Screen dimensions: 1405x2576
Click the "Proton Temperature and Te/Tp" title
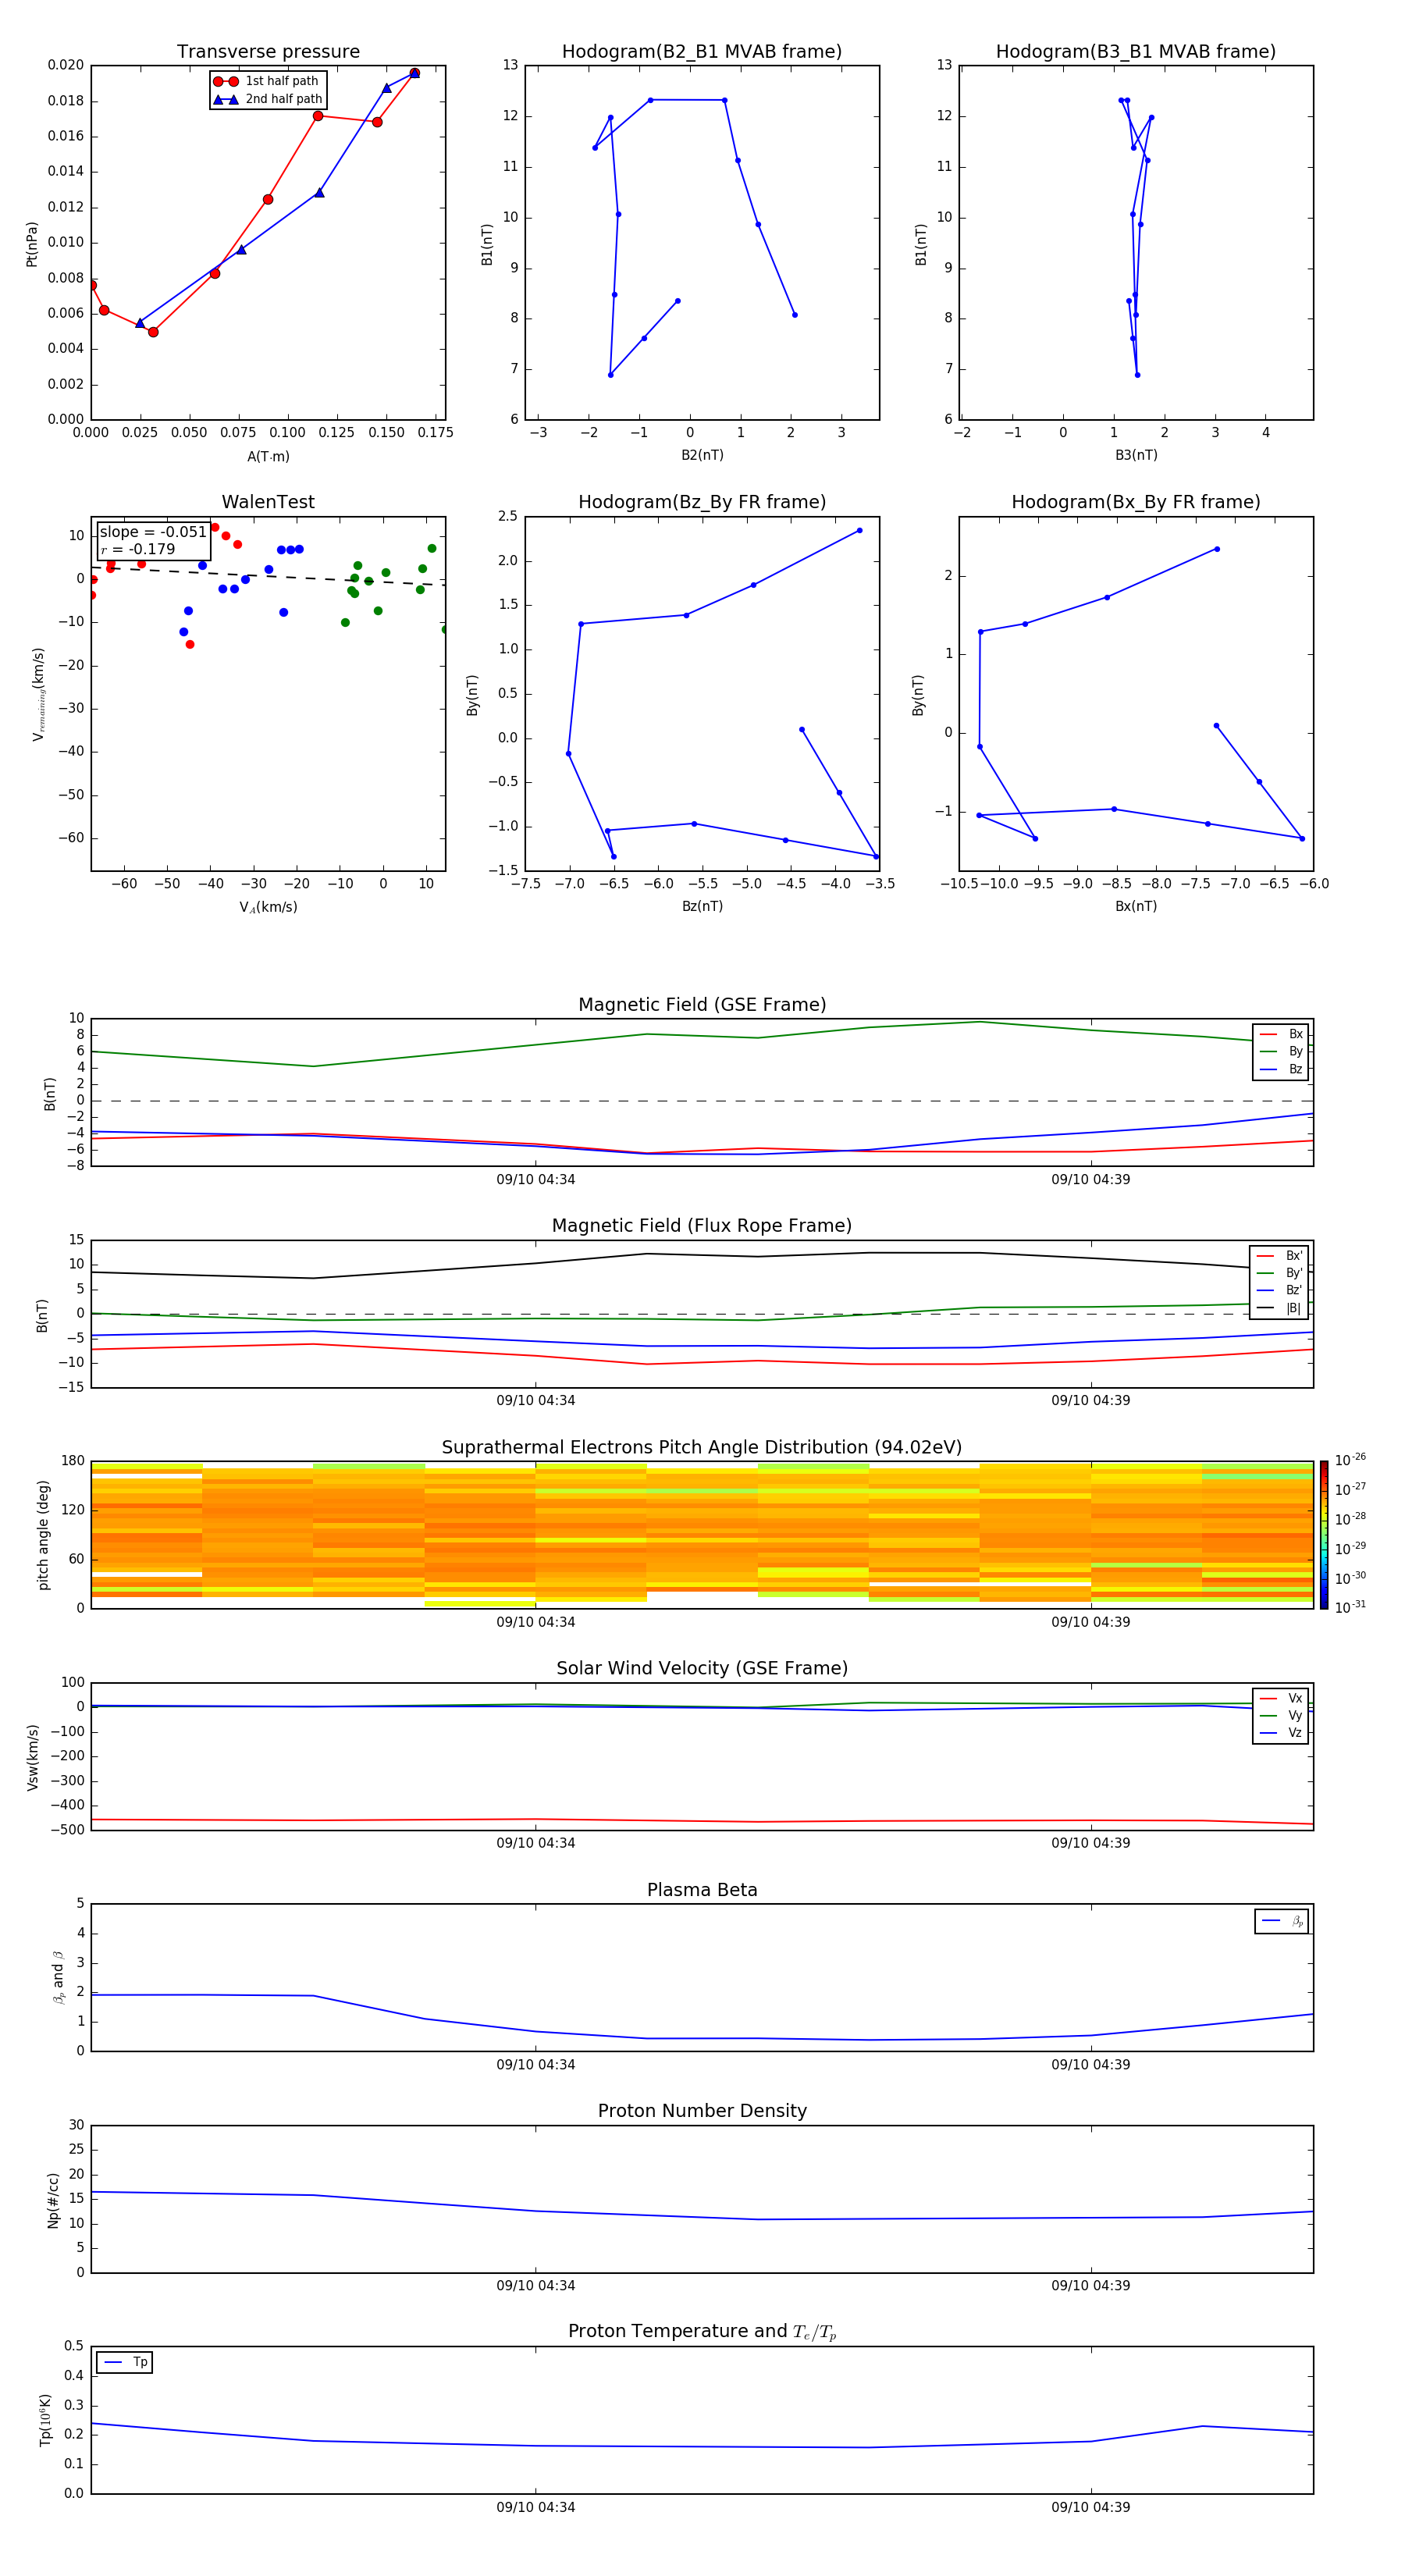pos(702,2332)
